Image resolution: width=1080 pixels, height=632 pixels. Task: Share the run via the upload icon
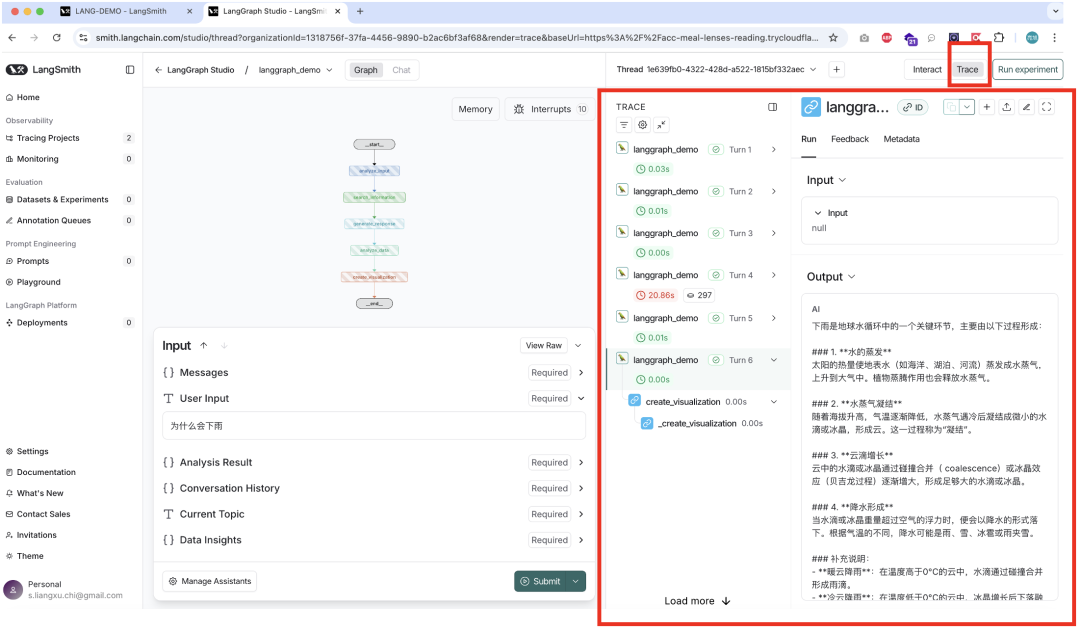pyautogui.click(x=1007, y=107)
